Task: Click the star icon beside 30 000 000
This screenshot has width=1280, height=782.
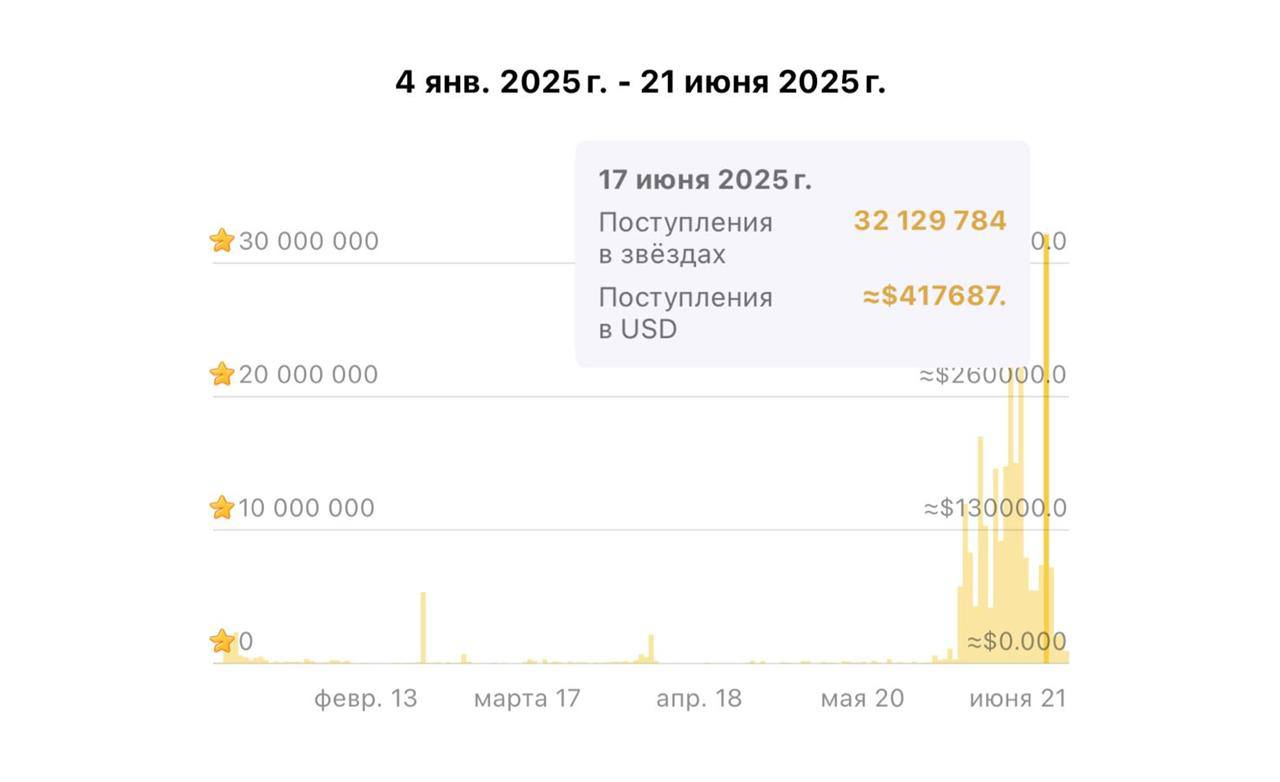Action: pos(221,241)
